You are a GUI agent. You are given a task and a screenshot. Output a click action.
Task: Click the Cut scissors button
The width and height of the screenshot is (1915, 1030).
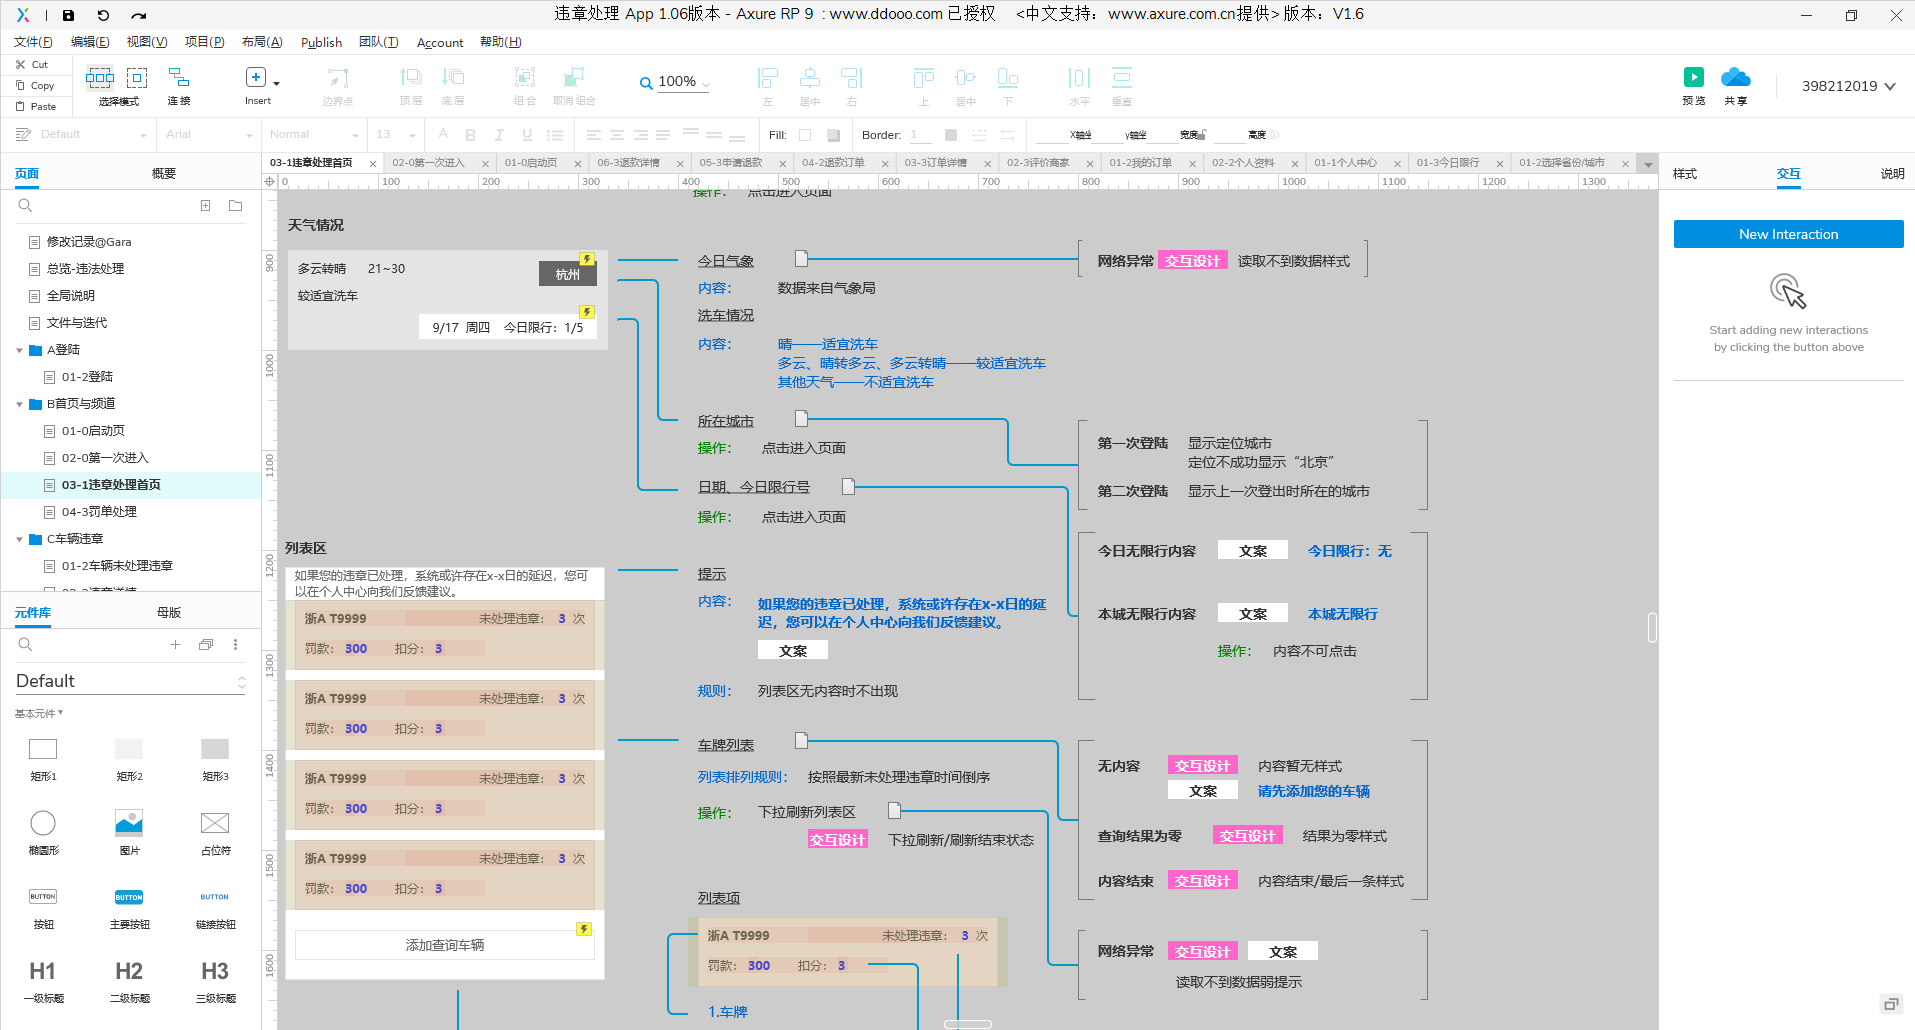[31, 64]
